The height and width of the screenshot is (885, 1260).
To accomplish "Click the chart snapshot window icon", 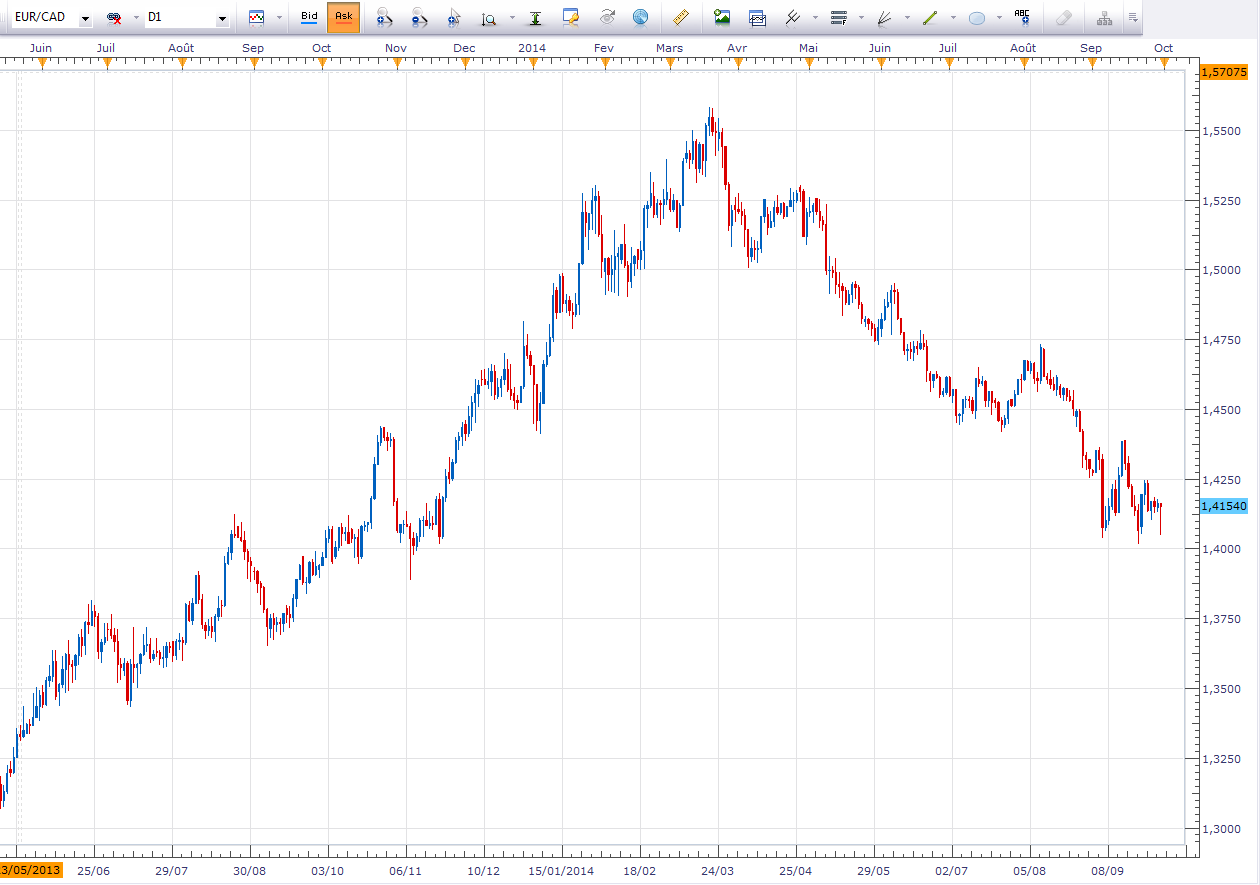I will [x=757, y=17].
